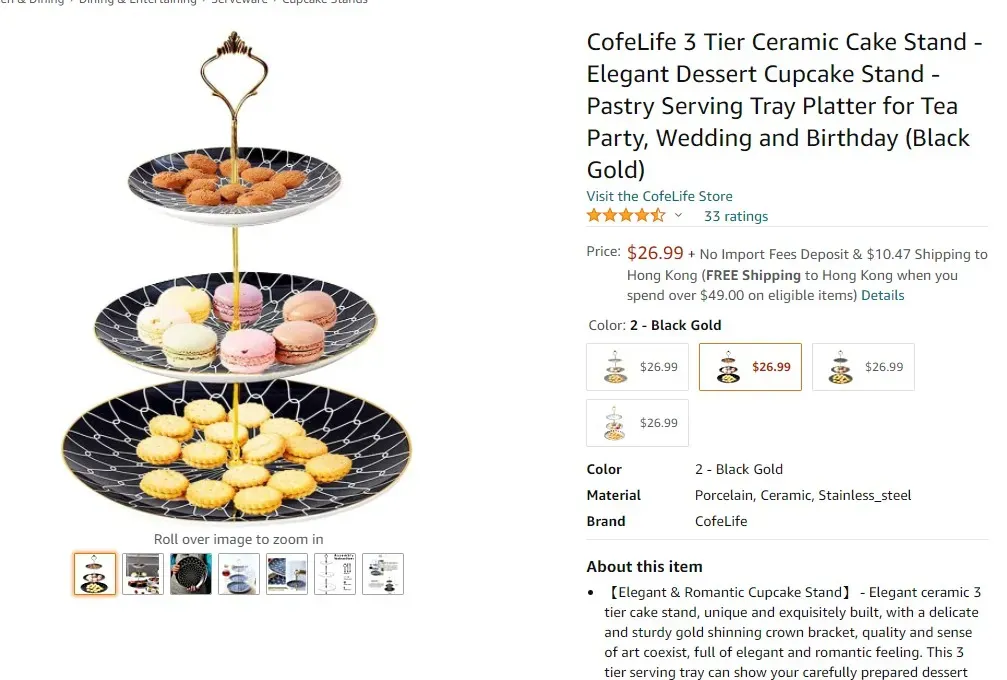Visit the CofeLife Store link
The height and width of the screenshot is (680, 1007).
click(x=659, y=196)
